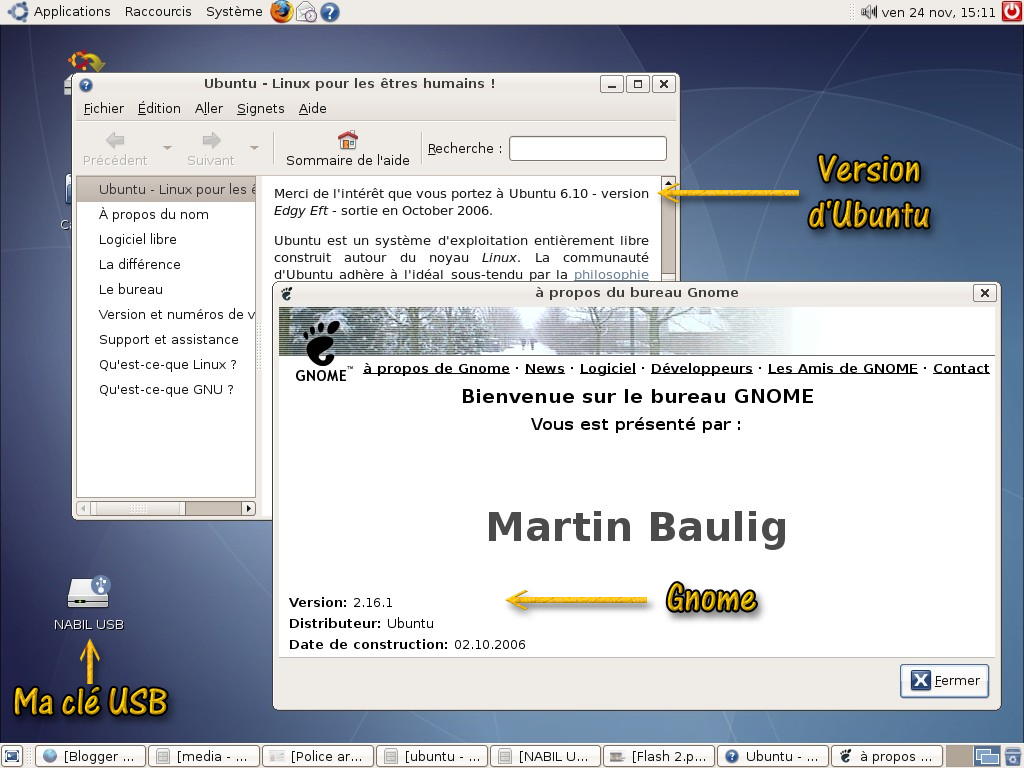The height and width of the screenshot is (768, 1024).
Task: Select 'Qu'est-ce-que GNU ?' sidebar entry
Action: (x=166, y=390)
